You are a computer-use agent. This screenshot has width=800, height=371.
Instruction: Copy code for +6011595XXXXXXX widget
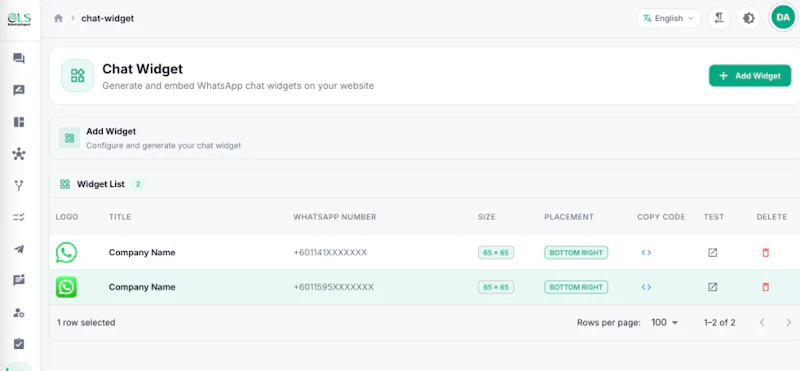pyautogui.click(x=646, y=287)
